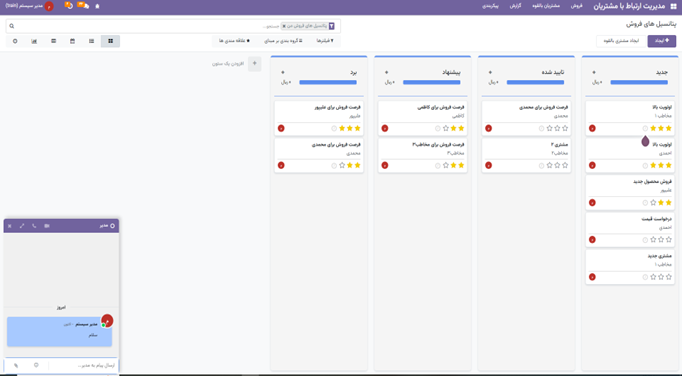Toggle activity circle on 'مشتری جدید' card
Screen dimensions: 682x376
coord(645,277)
